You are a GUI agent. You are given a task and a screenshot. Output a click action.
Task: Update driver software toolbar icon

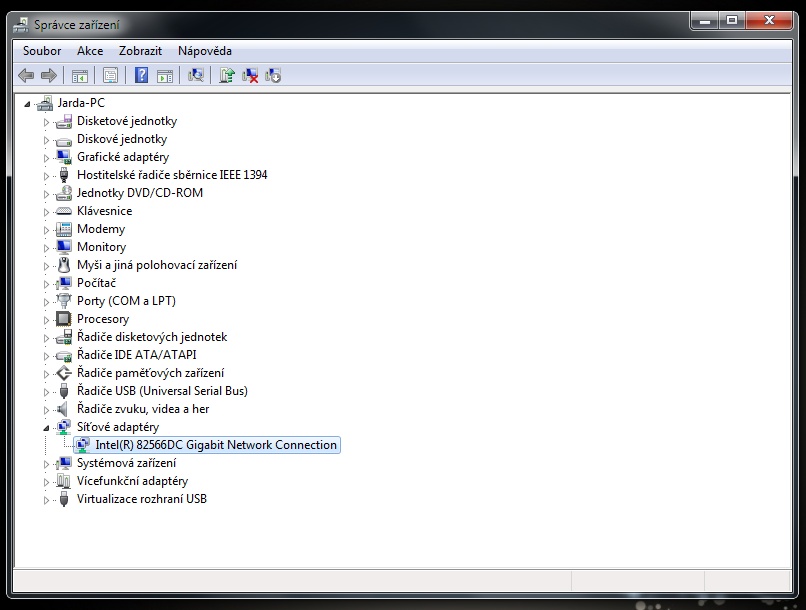[227, 75]
